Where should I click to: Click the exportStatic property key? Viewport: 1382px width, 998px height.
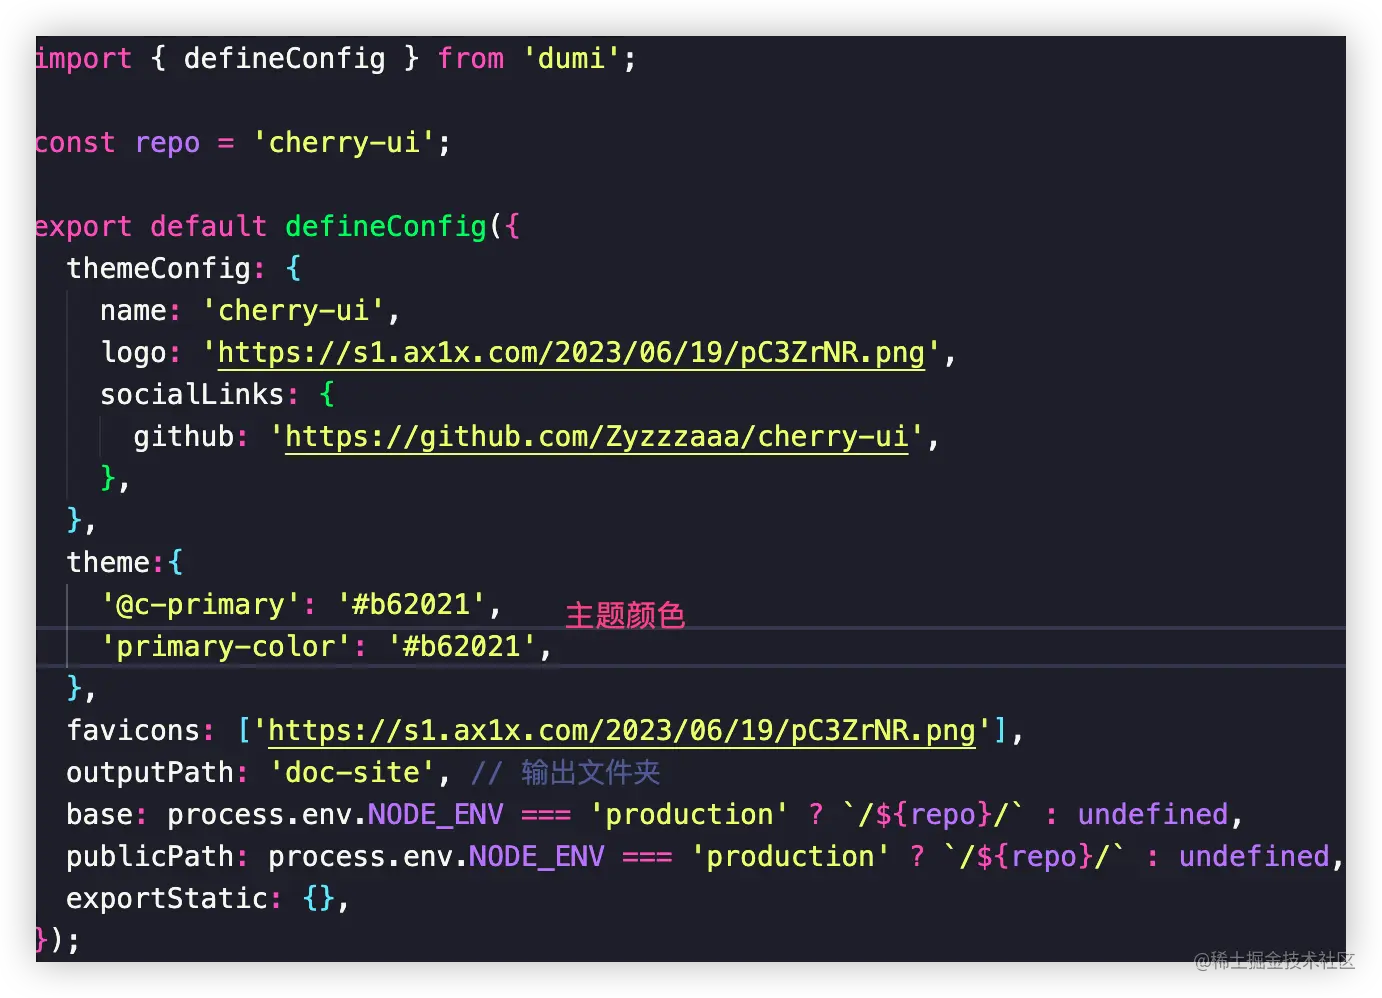pos(167,899)
